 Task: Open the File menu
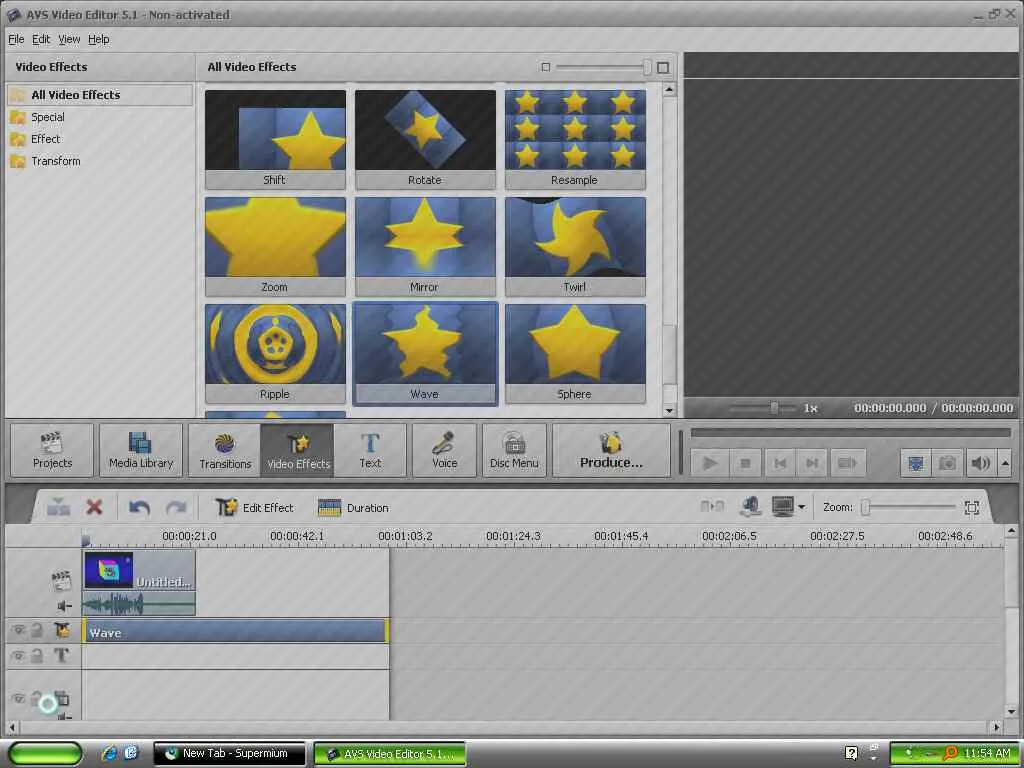point(16,39)
